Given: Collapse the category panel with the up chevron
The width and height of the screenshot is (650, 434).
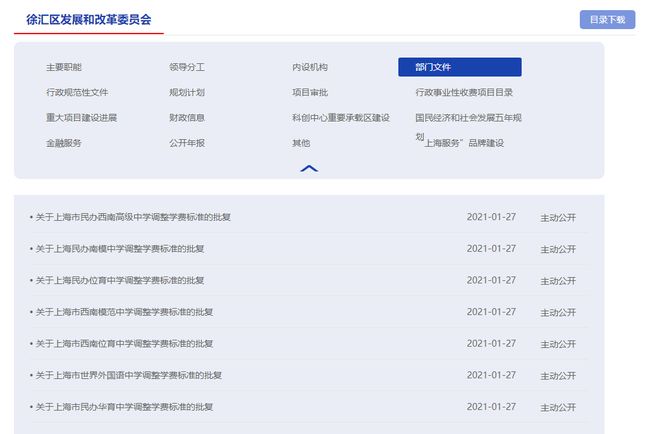Looking at the screenshot, I should click(309, 168).
